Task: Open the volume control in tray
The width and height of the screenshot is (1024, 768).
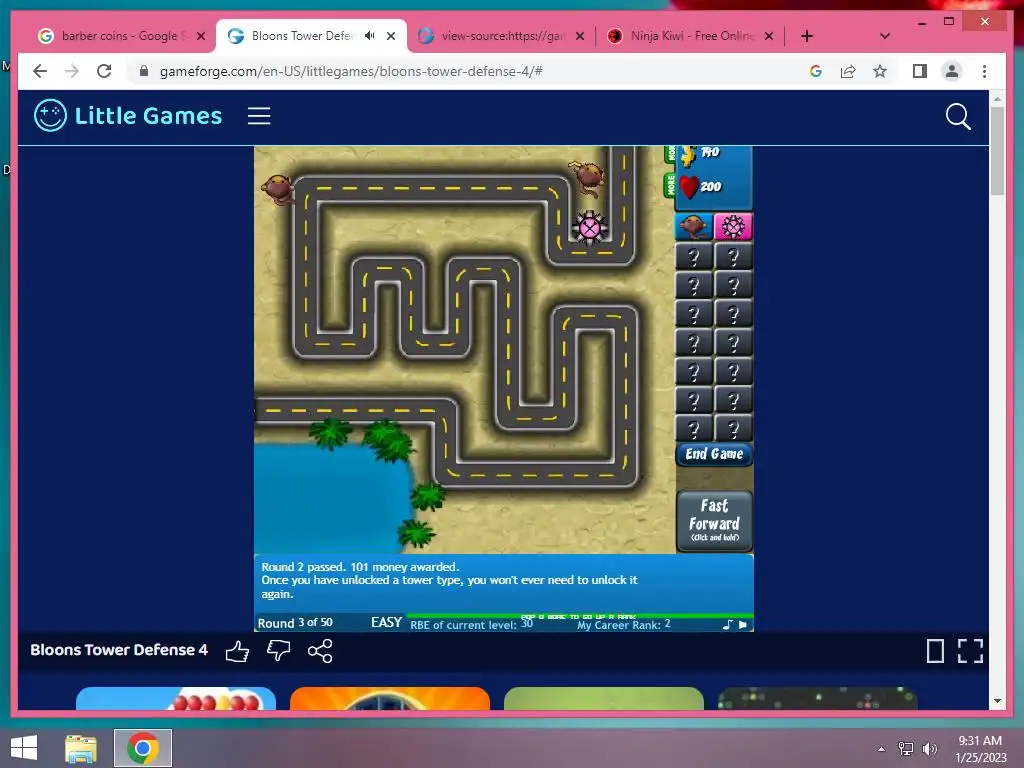Action: pyautogui.click(x=929, y=748)
